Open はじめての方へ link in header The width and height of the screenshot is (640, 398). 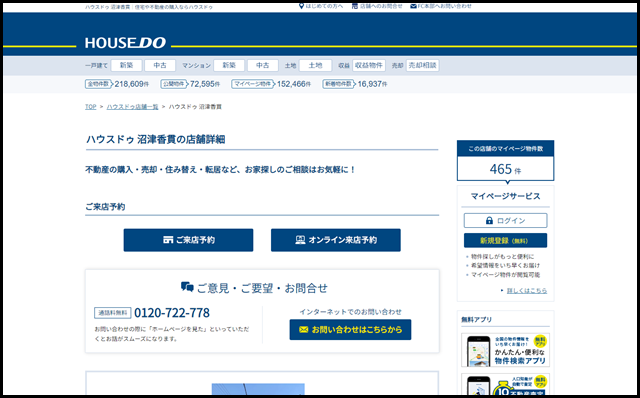[324, 6]
